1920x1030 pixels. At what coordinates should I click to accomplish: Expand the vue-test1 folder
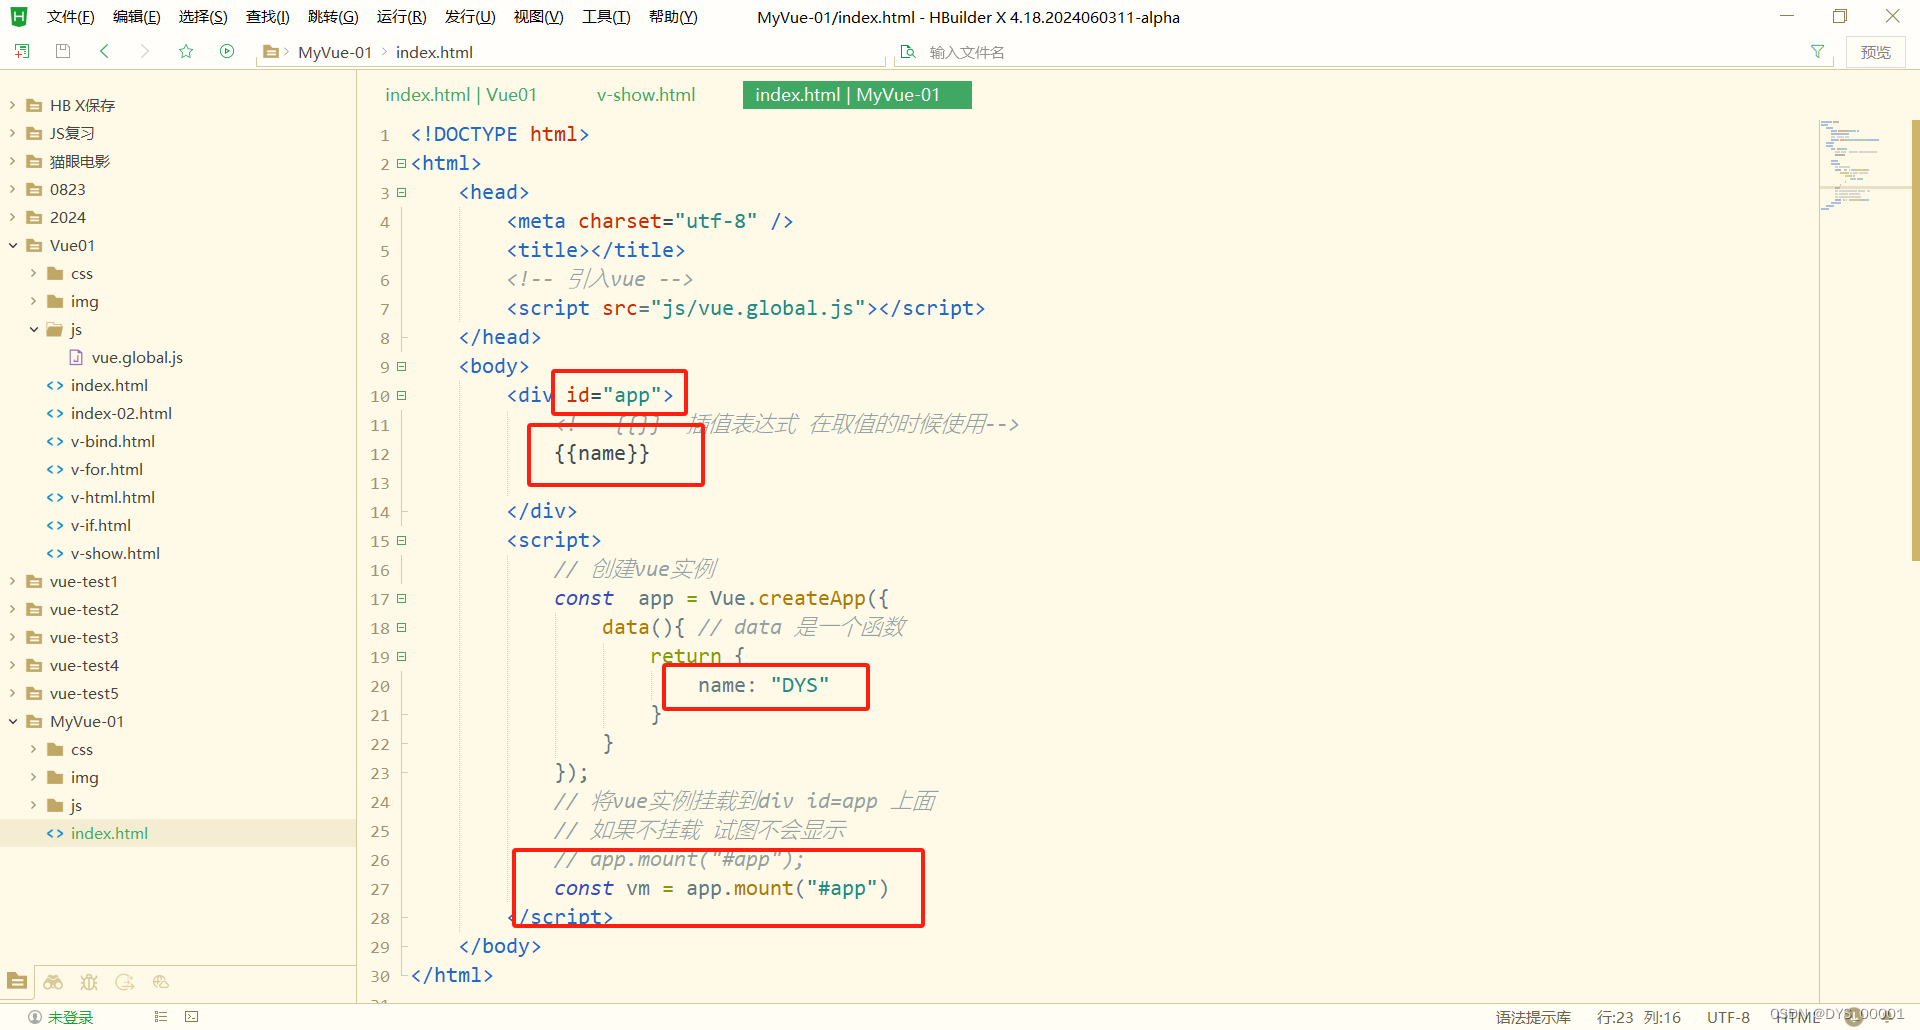tap(13, 581)
